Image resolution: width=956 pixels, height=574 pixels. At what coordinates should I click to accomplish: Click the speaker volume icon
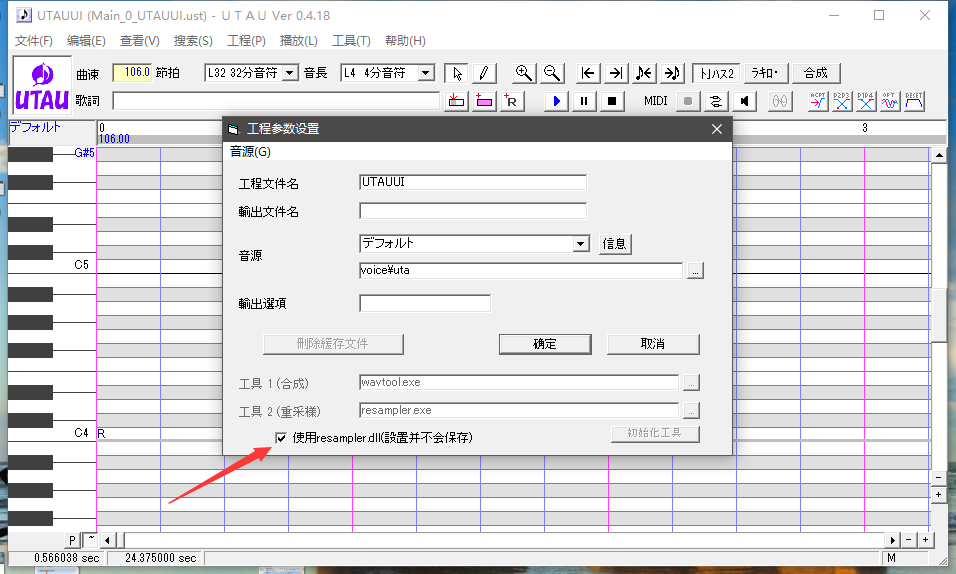click(x=744, y=101)
